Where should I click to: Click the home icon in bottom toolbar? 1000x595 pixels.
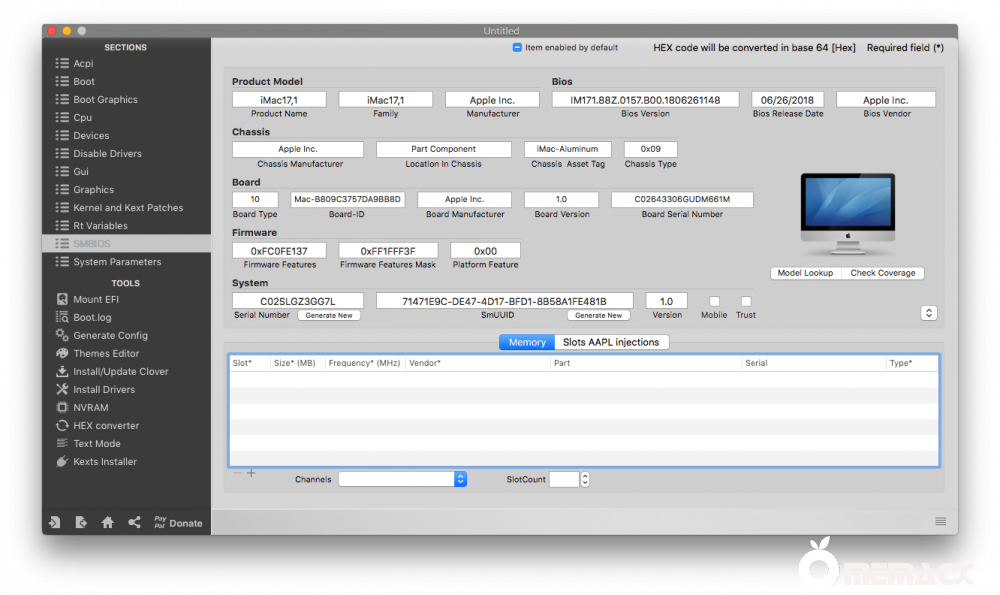pos(107,521)
